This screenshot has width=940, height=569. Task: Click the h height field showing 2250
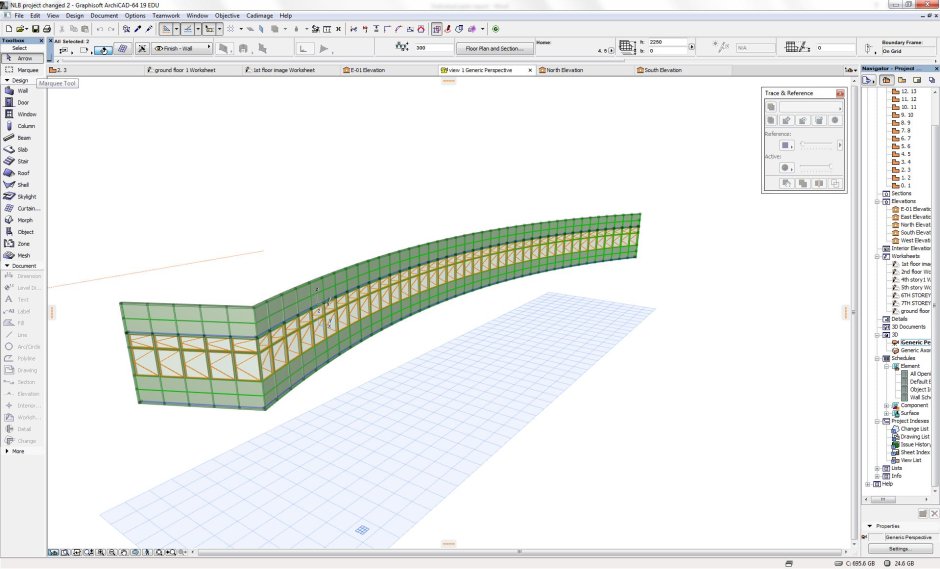[x=667, y=42]
